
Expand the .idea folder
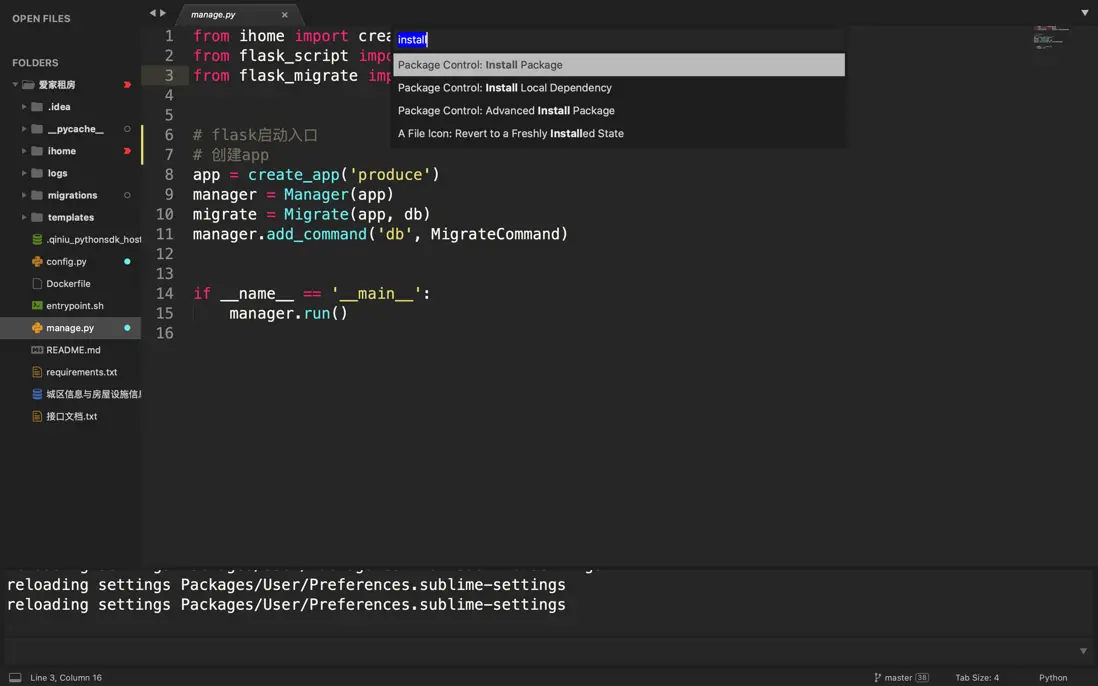pos(24,107)
